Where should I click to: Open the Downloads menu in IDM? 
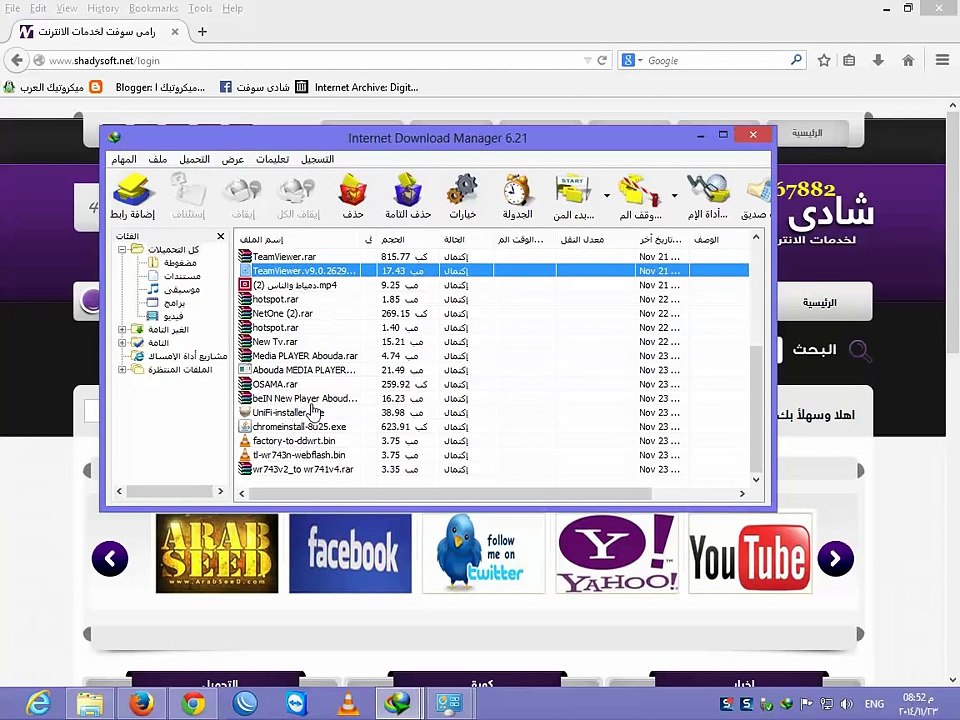194,159
